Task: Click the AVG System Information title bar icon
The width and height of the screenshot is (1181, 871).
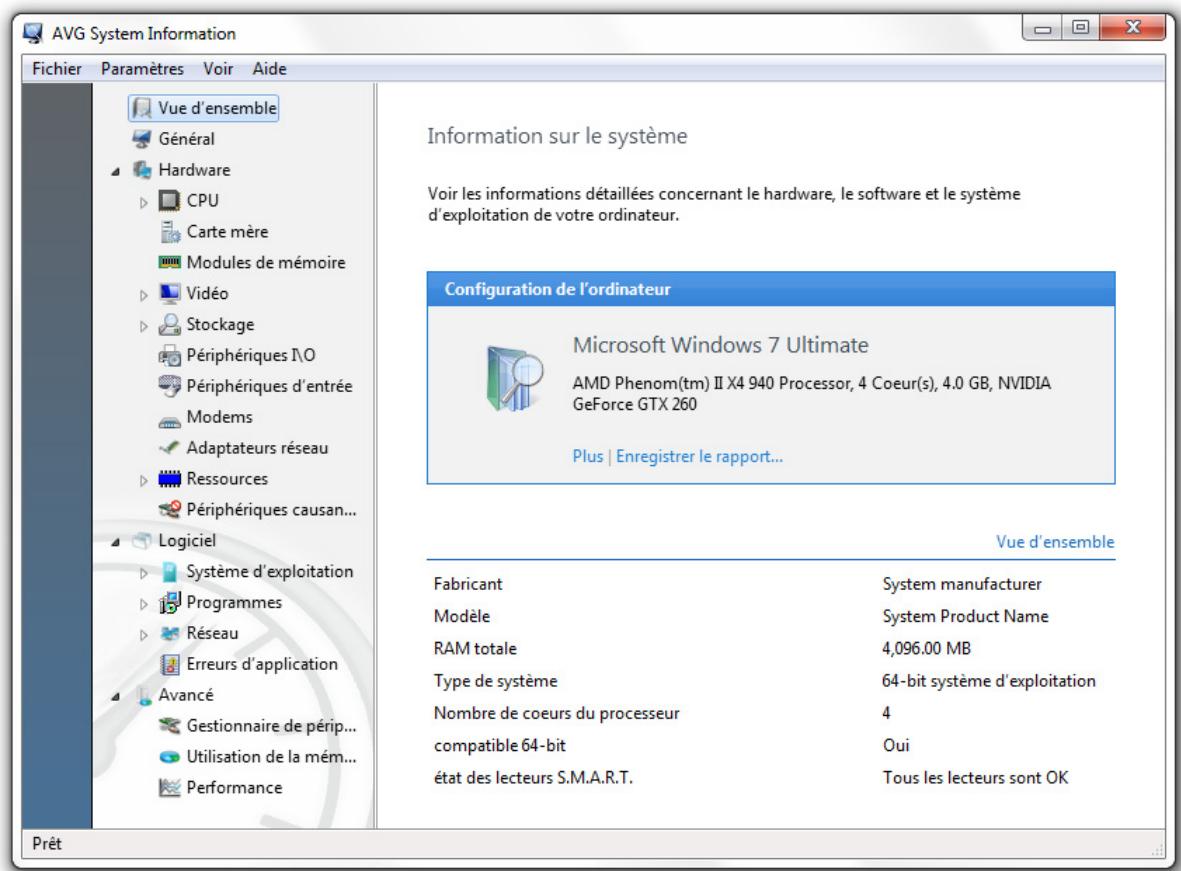Action: [33, 33]
